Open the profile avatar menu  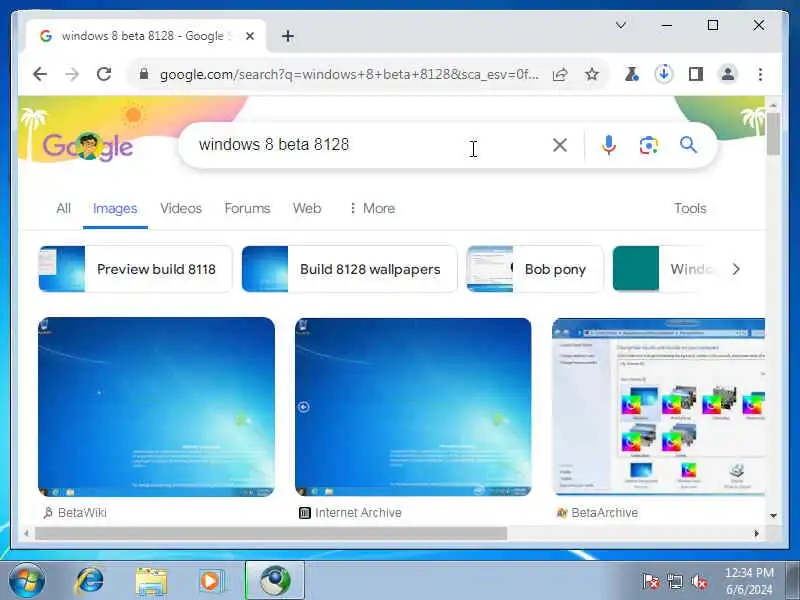coord(728,74)
